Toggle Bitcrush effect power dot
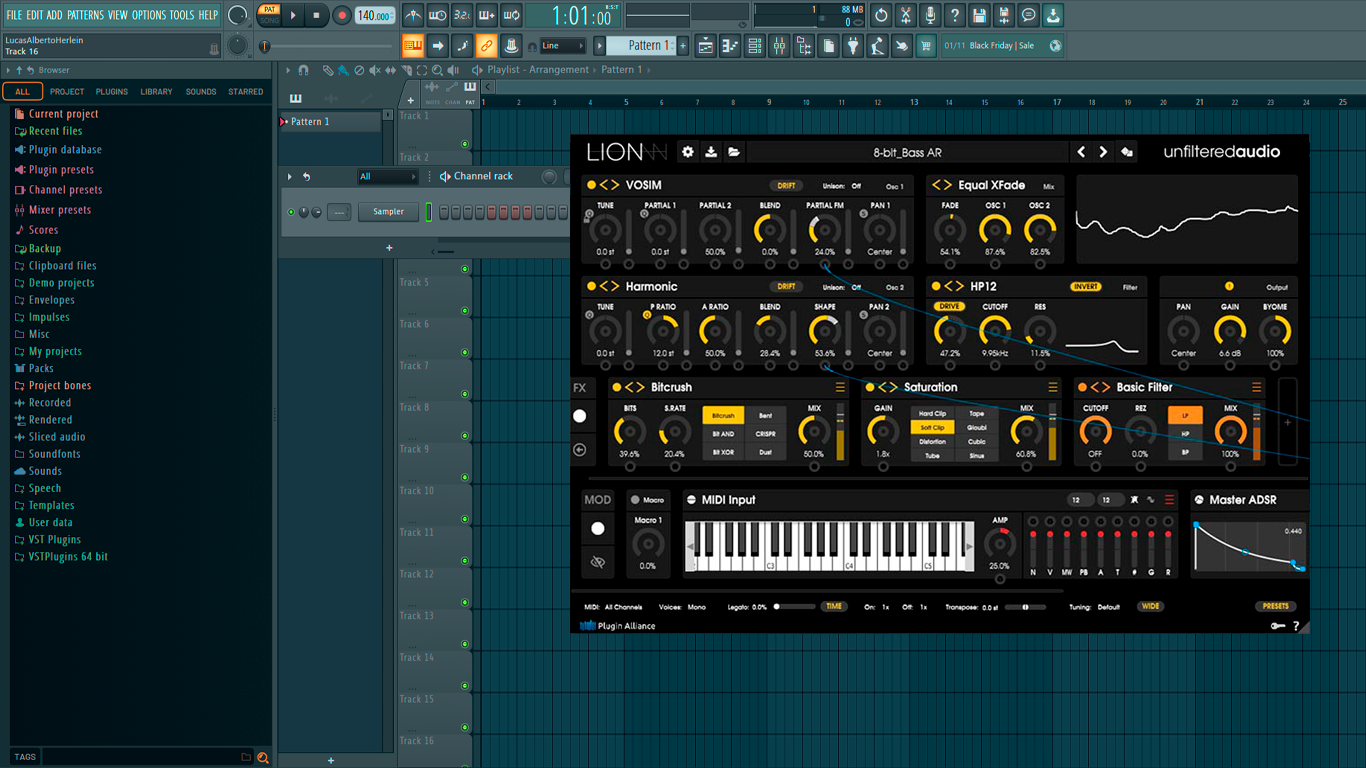This screenshot has height=768, width=1366. coord(617,387)
